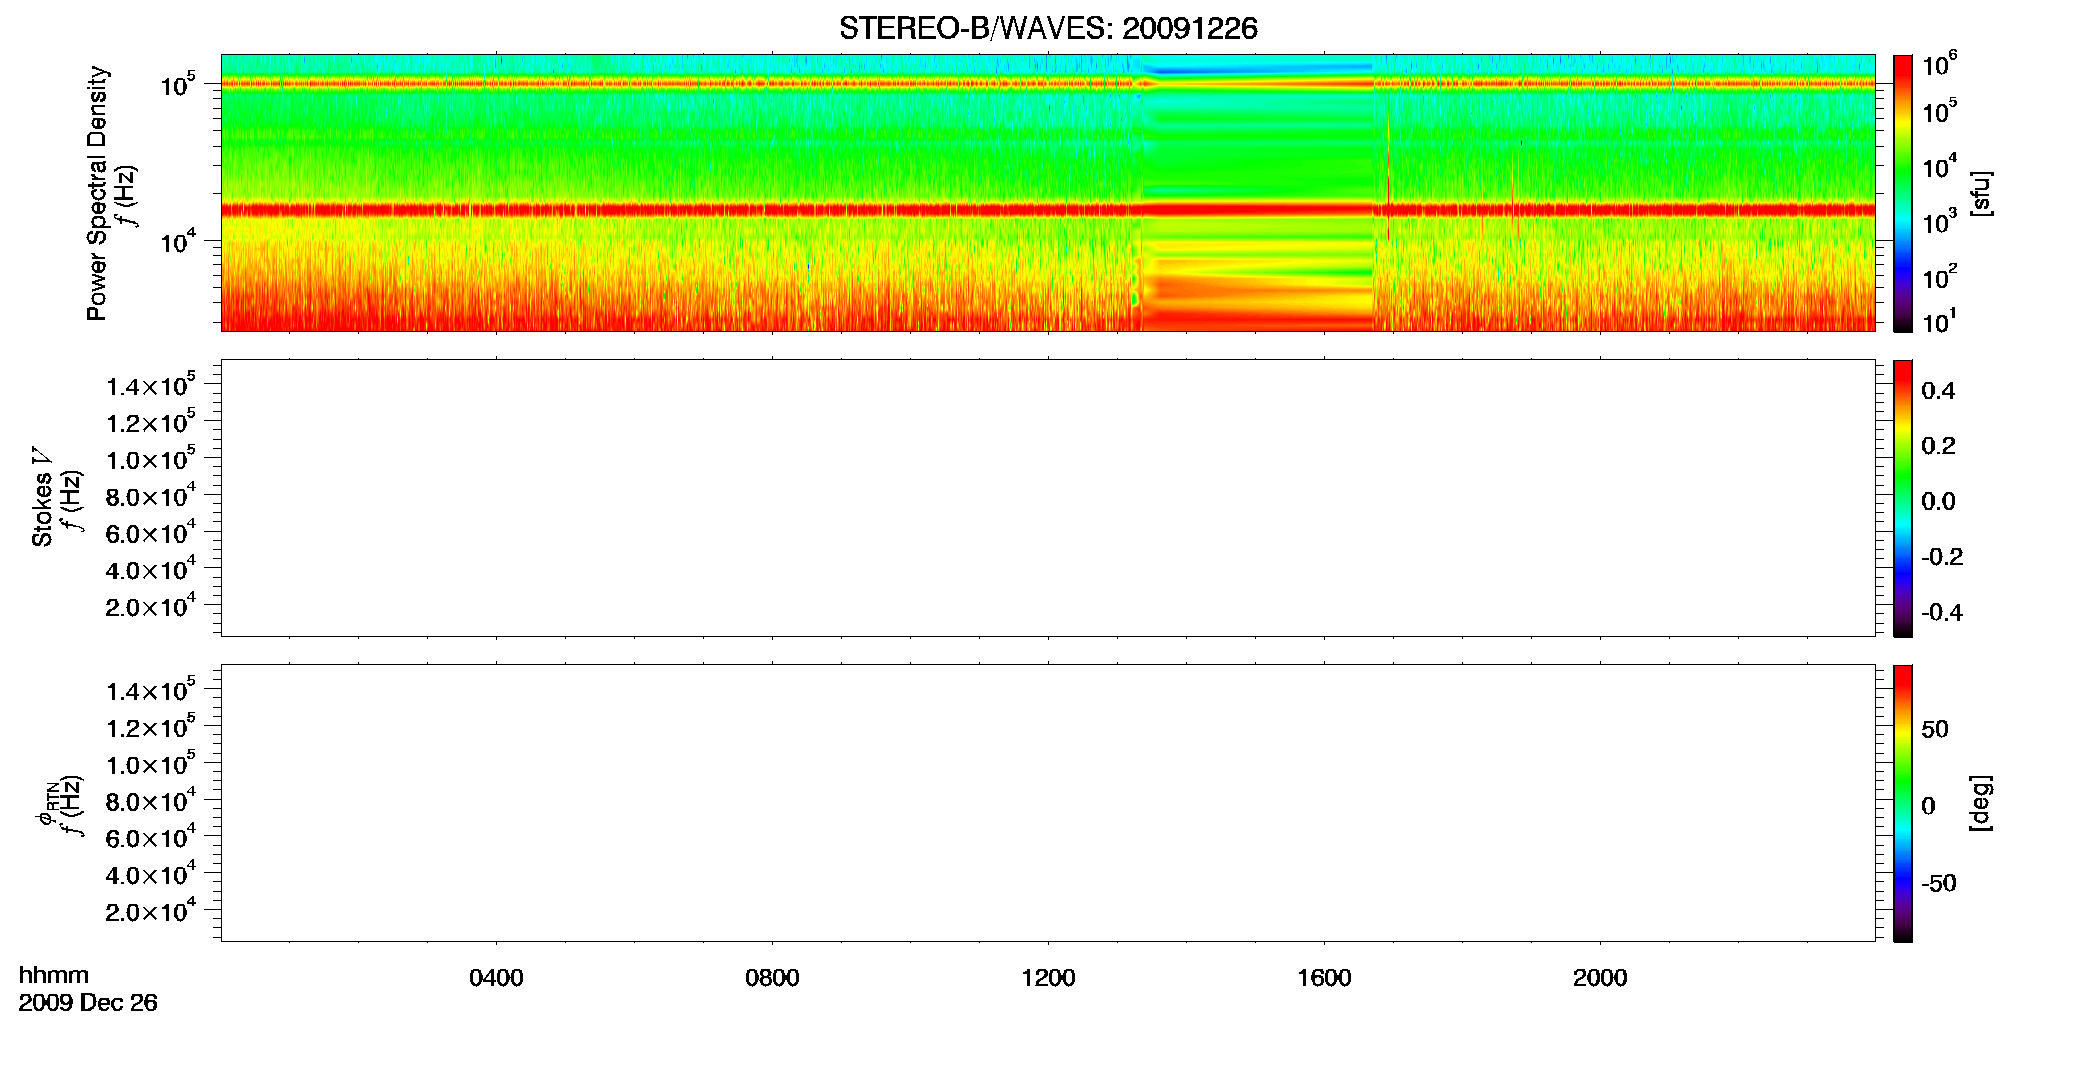Screen dimensions: 2096x1080
Task: Click the empty Stokes V plot panel
Action: tap(1048, 498)
